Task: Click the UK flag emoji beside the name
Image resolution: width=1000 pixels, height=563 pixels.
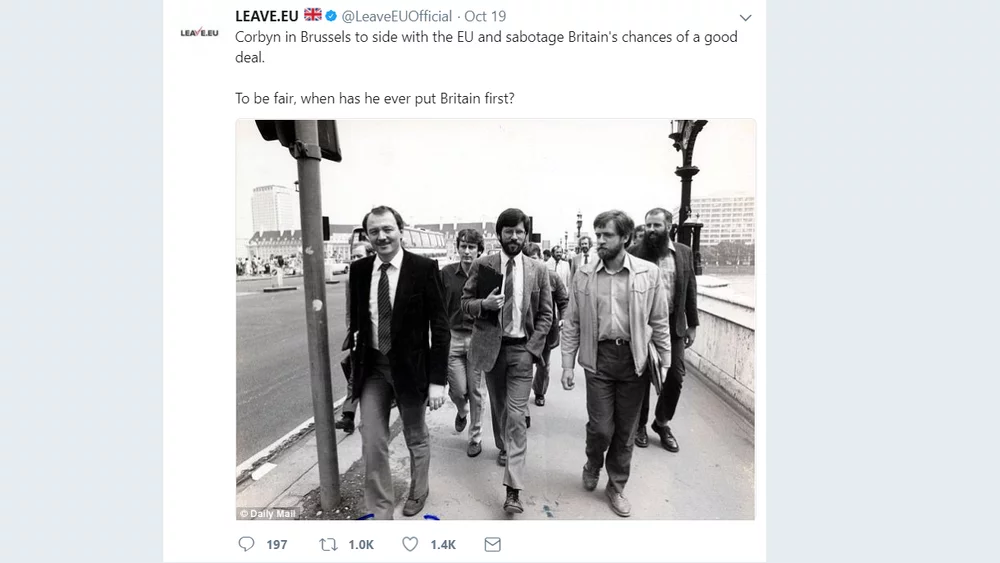Action: [313, 16]
